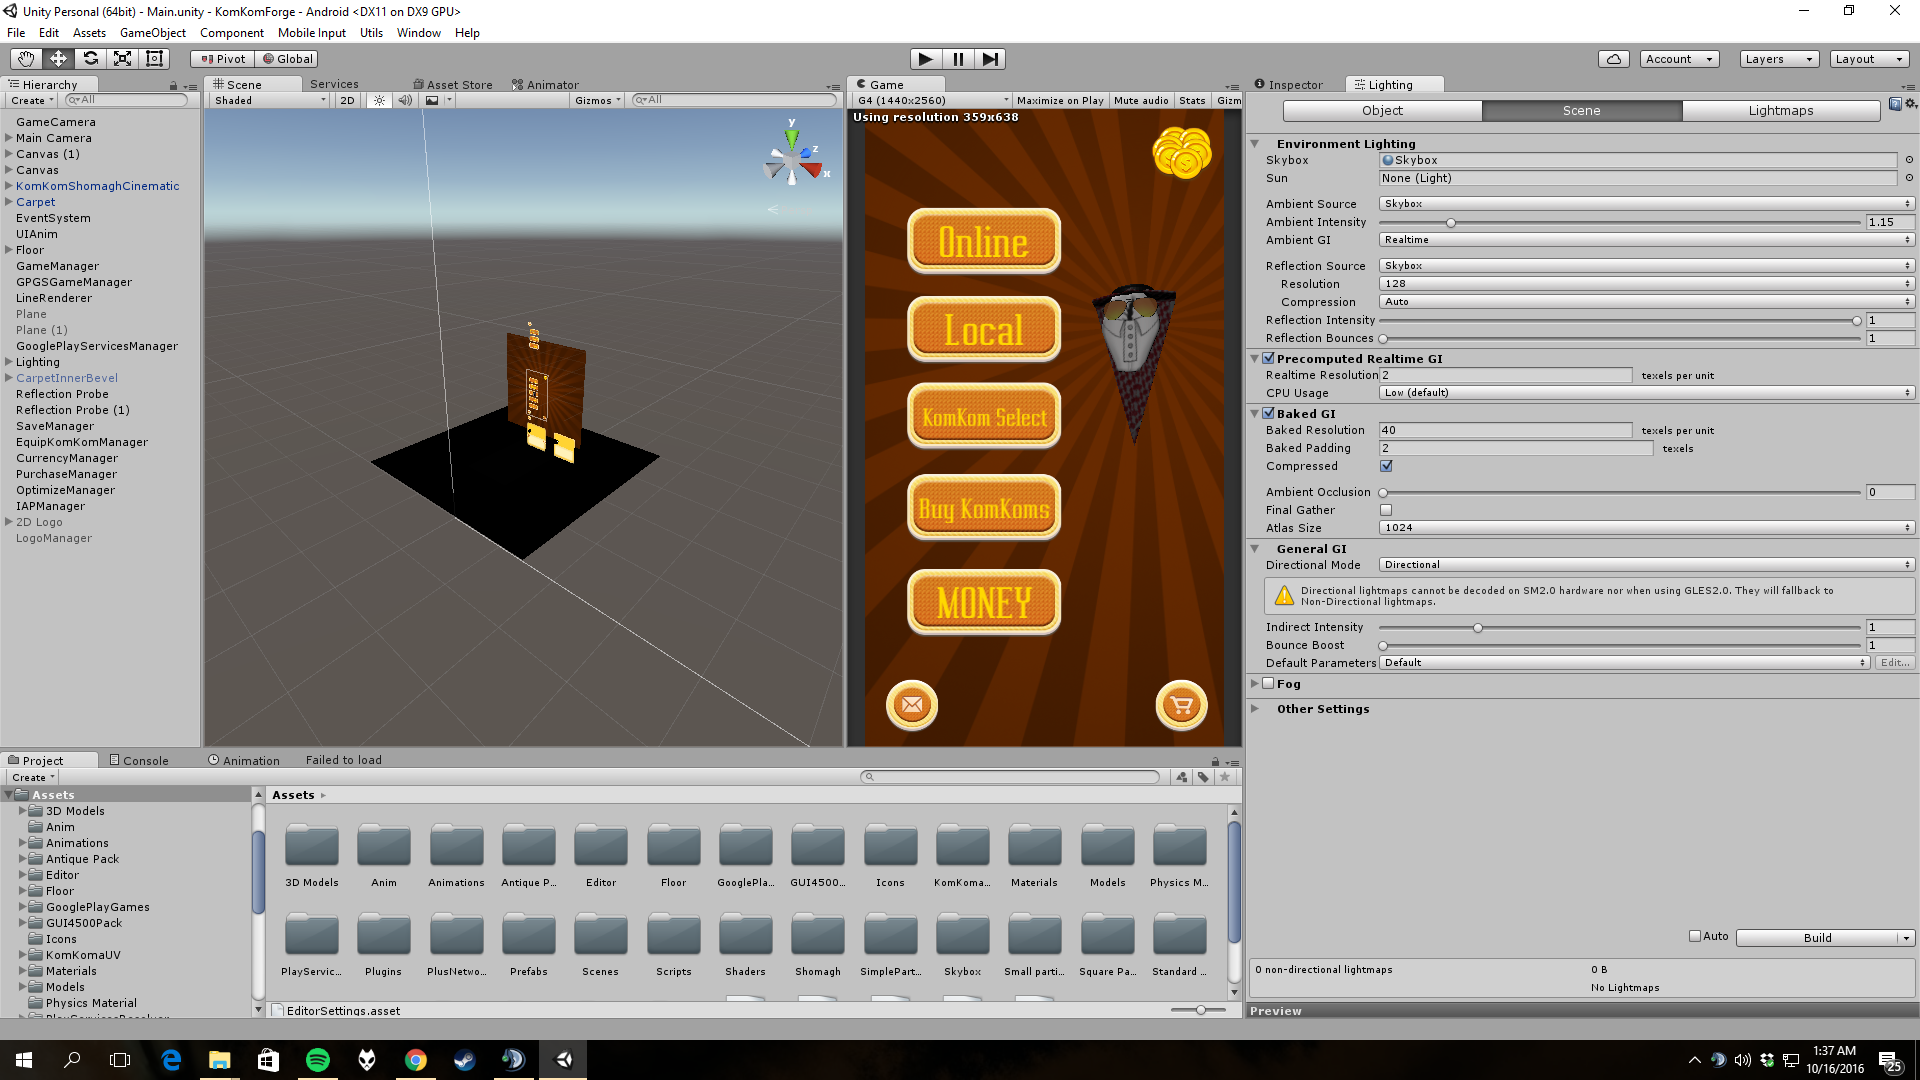Pause the game playback
This screenshot has height=1080, width=1920.
click(958, 59)
